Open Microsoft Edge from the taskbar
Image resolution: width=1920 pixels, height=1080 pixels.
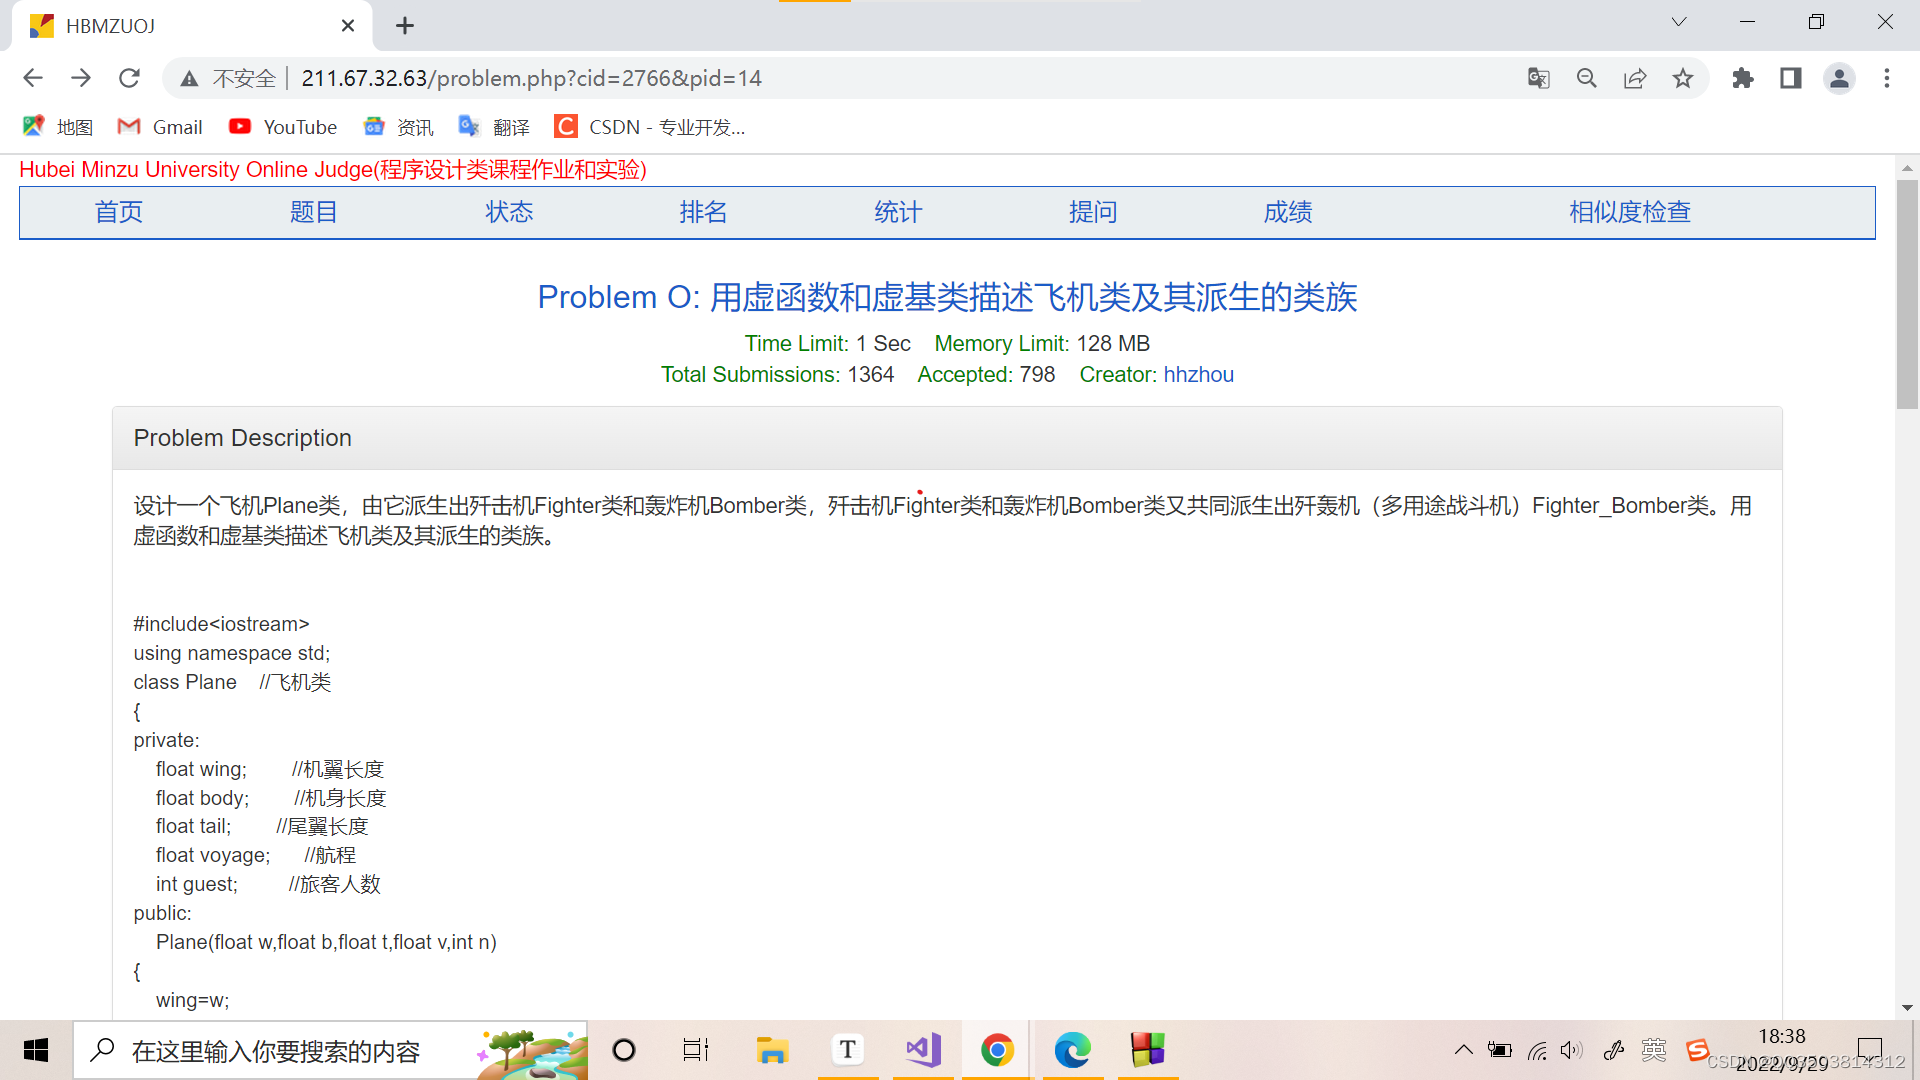tap(1072, 1050)
